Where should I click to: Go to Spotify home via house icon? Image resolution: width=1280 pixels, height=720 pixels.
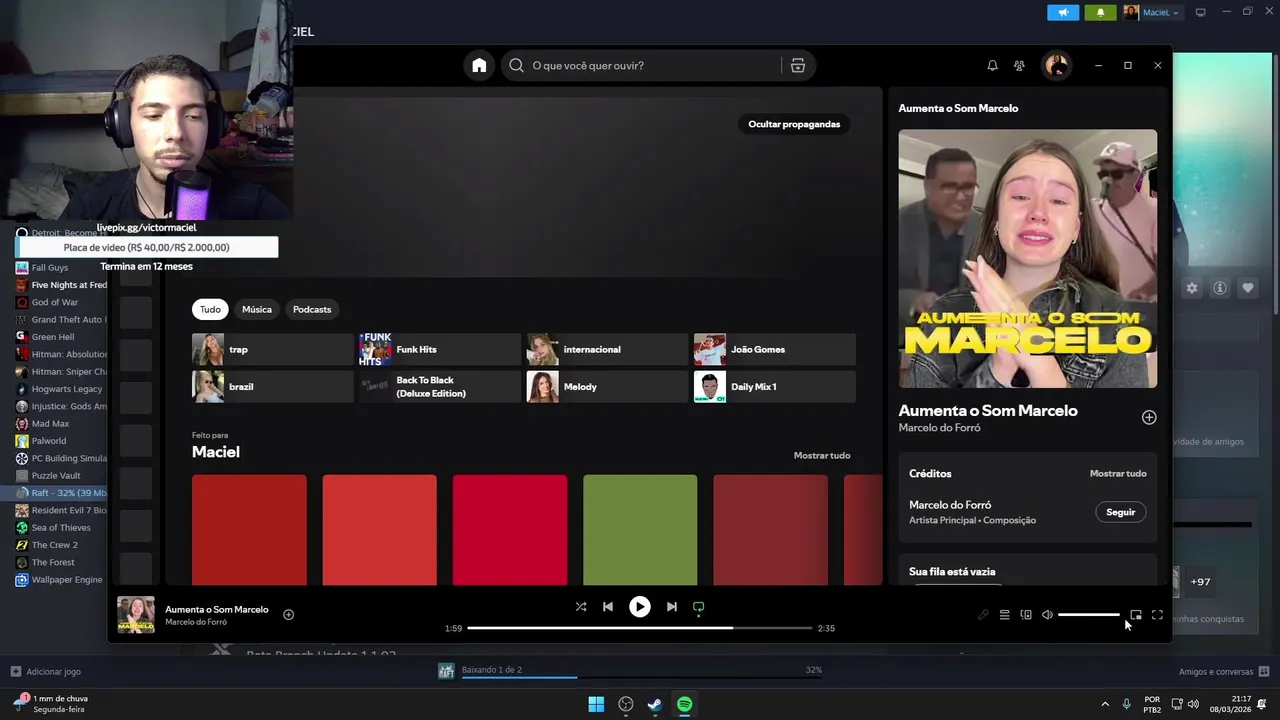click(x=479, y=65)
